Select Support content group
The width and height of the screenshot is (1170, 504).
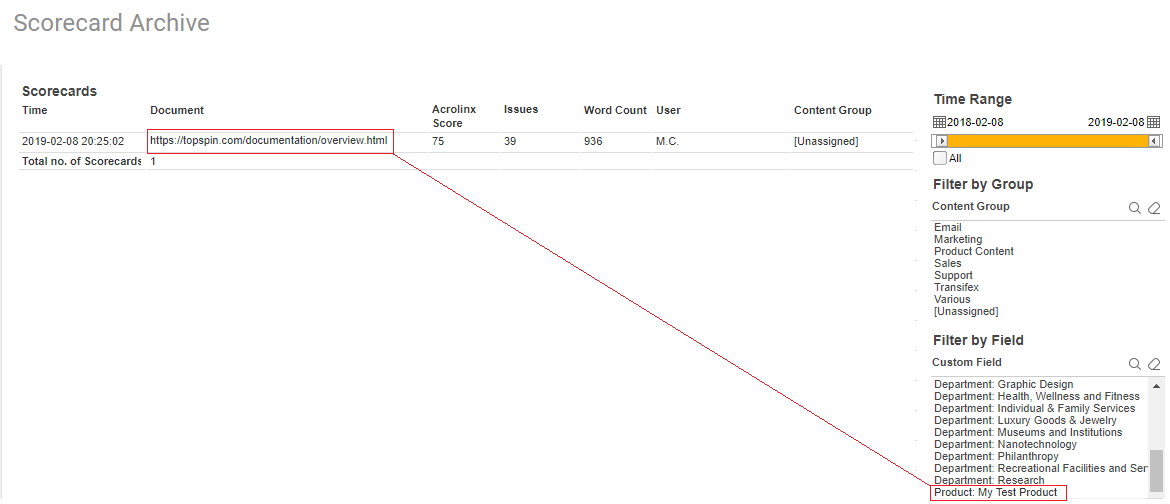click(954, 276)
